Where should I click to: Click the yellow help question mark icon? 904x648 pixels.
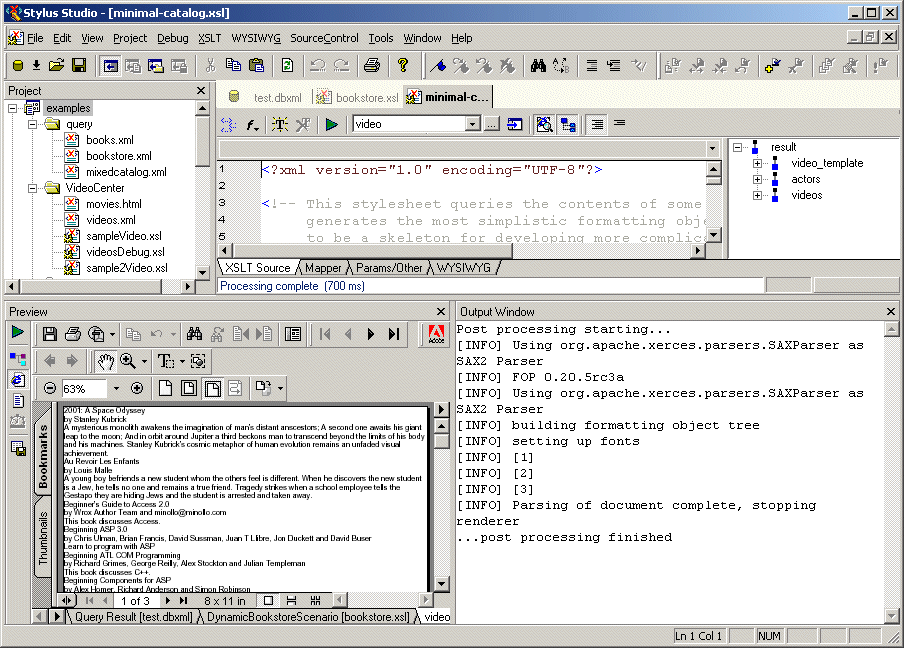point(403,66)
